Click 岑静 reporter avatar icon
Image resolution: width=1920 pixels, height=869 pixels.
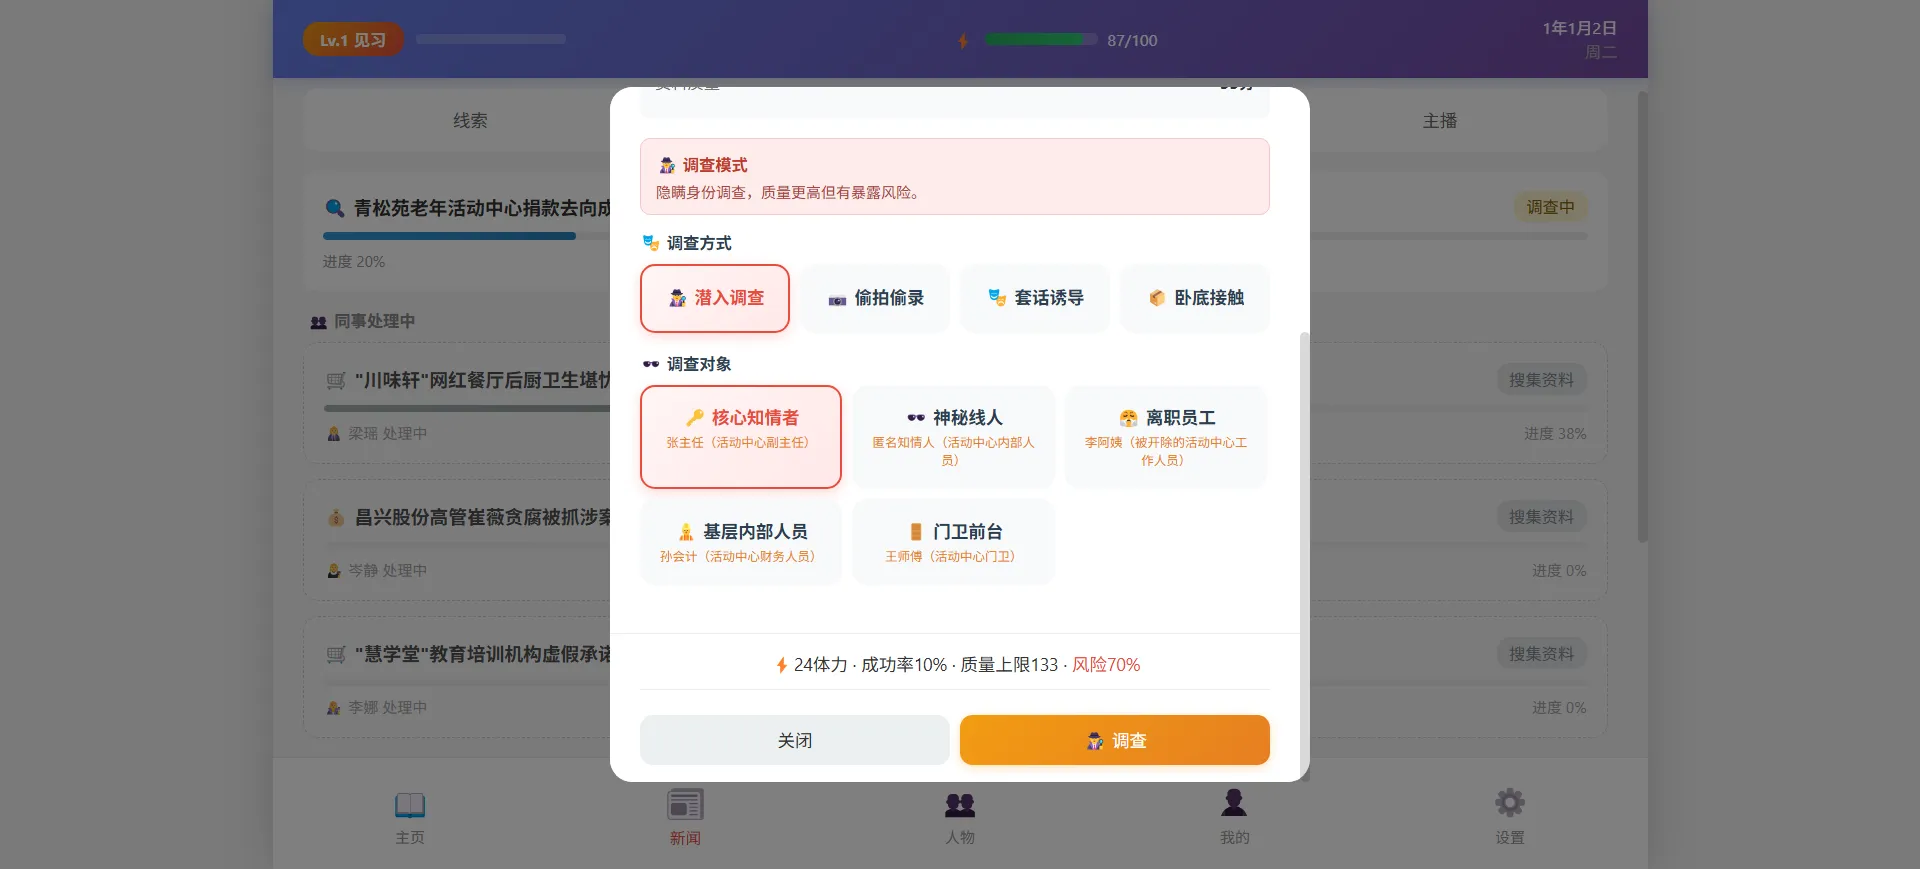[334, 571]
